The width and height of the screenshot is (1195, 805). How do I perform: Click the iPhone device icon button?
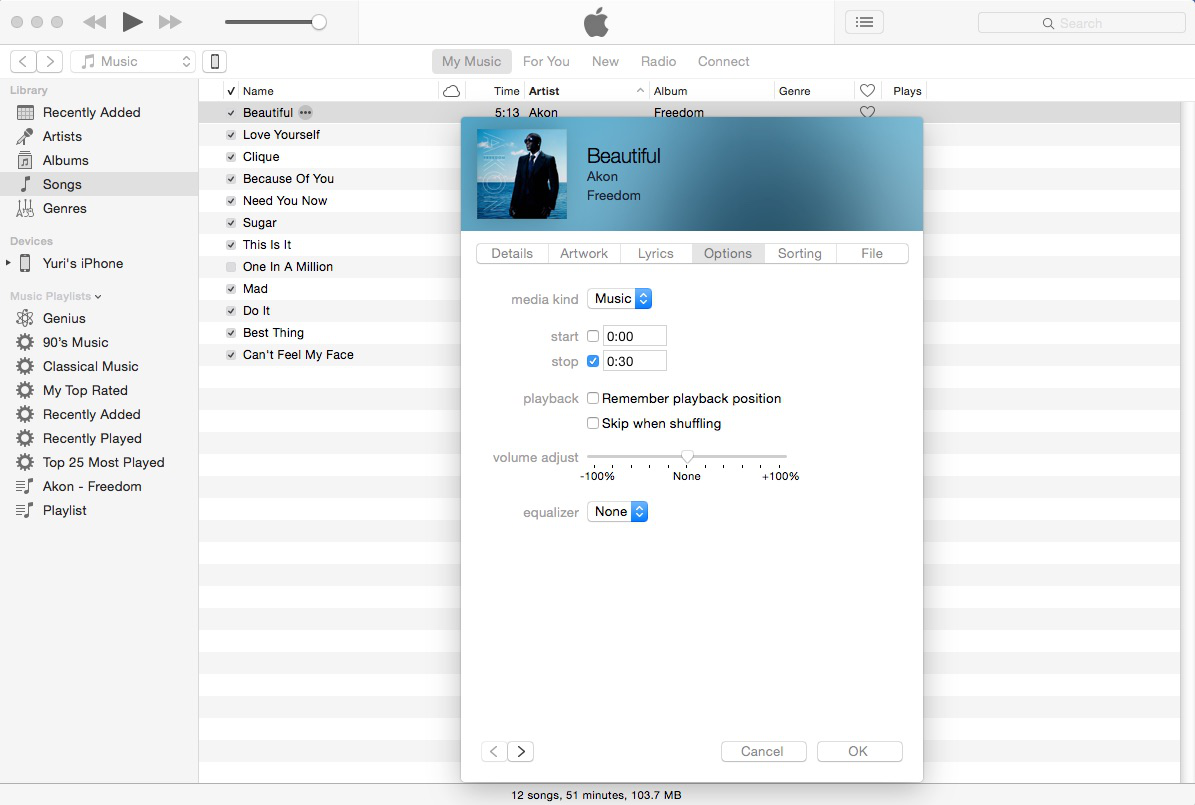(215, 61)
